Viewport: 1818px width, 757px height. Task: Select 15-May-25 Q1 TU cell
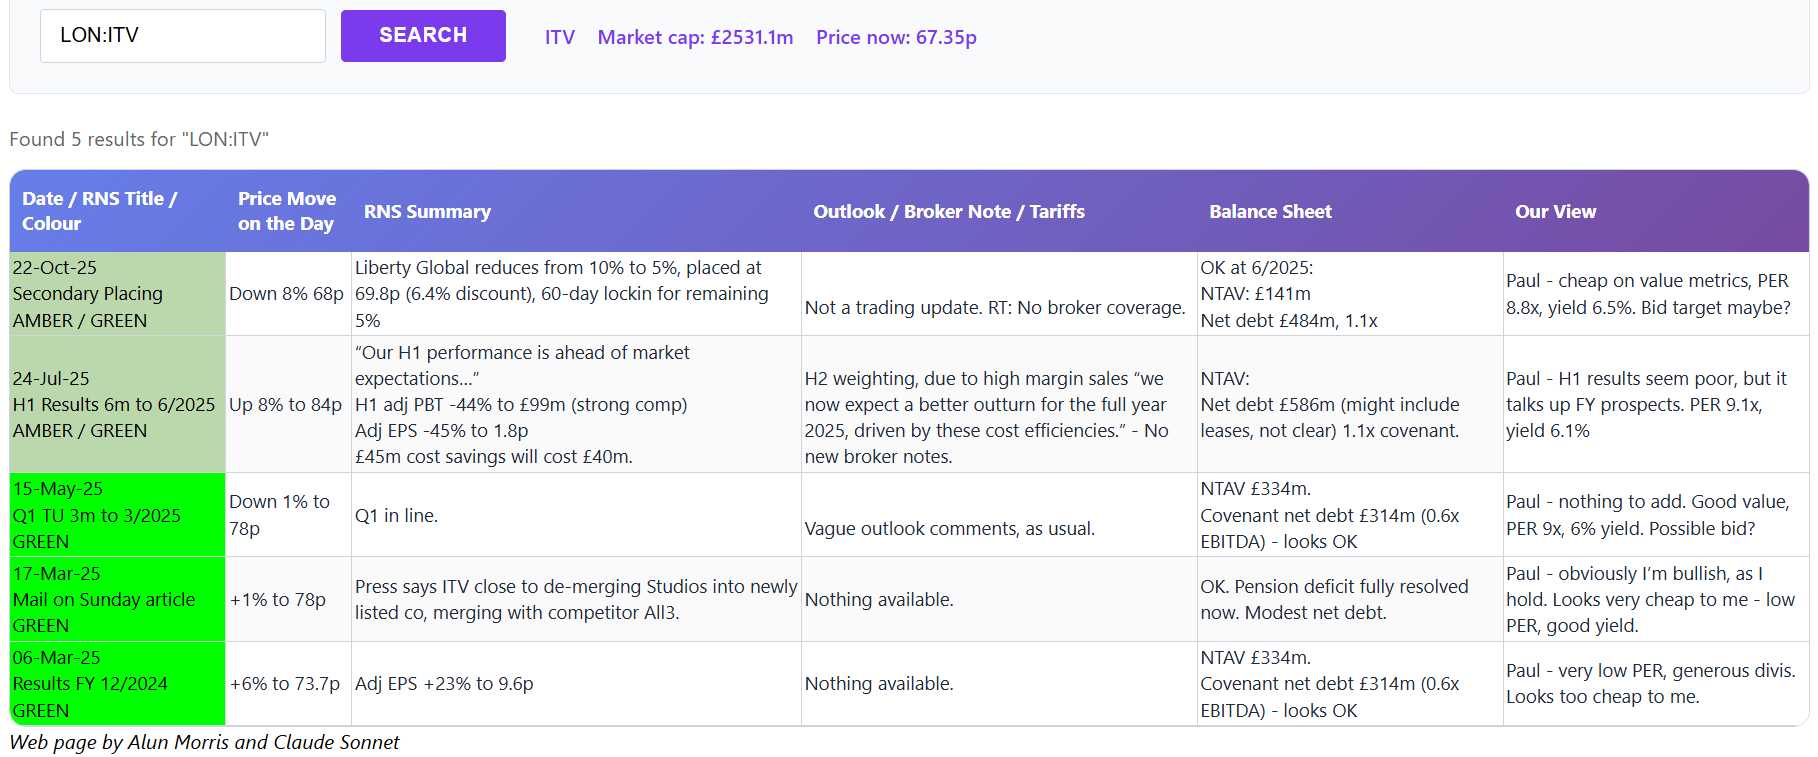tap(118, 515)
